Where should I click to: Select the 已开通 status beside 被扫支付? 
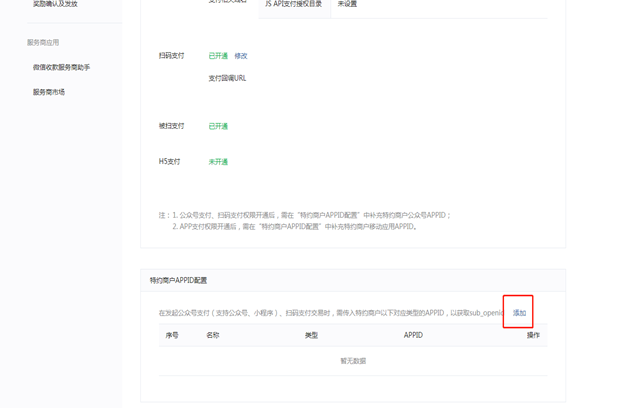point(218,126)
